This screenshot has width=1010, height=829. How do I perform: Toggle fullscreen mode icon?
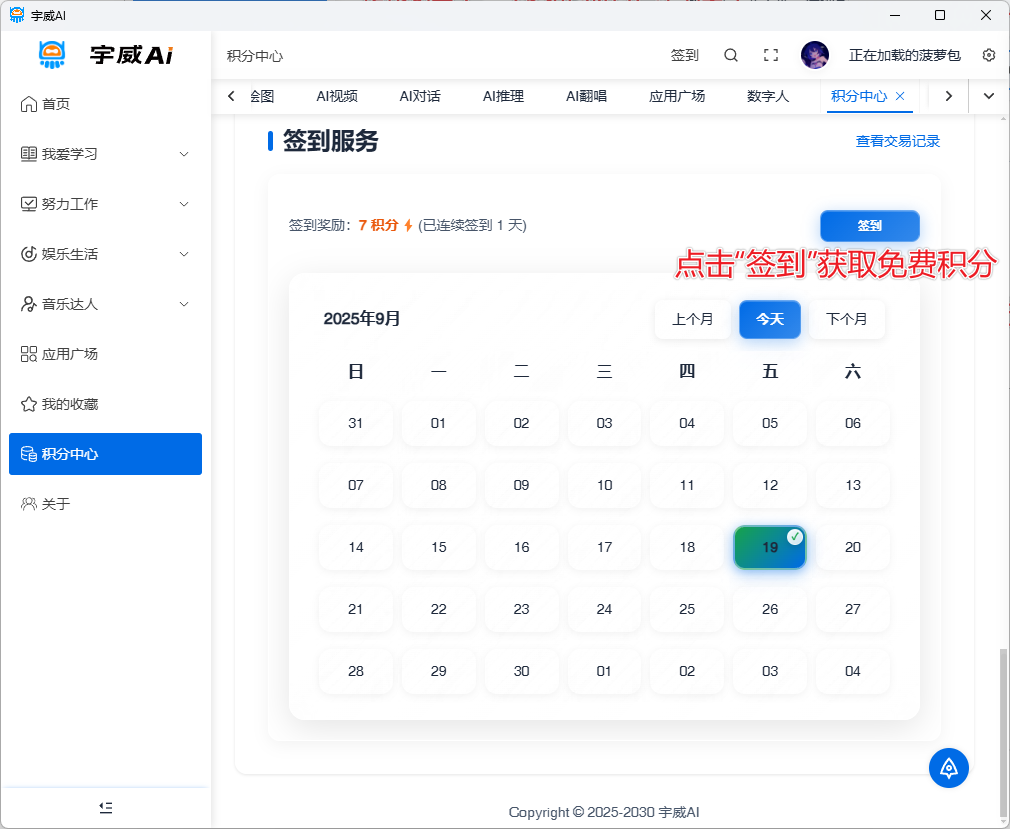click(x=770, y=55)
